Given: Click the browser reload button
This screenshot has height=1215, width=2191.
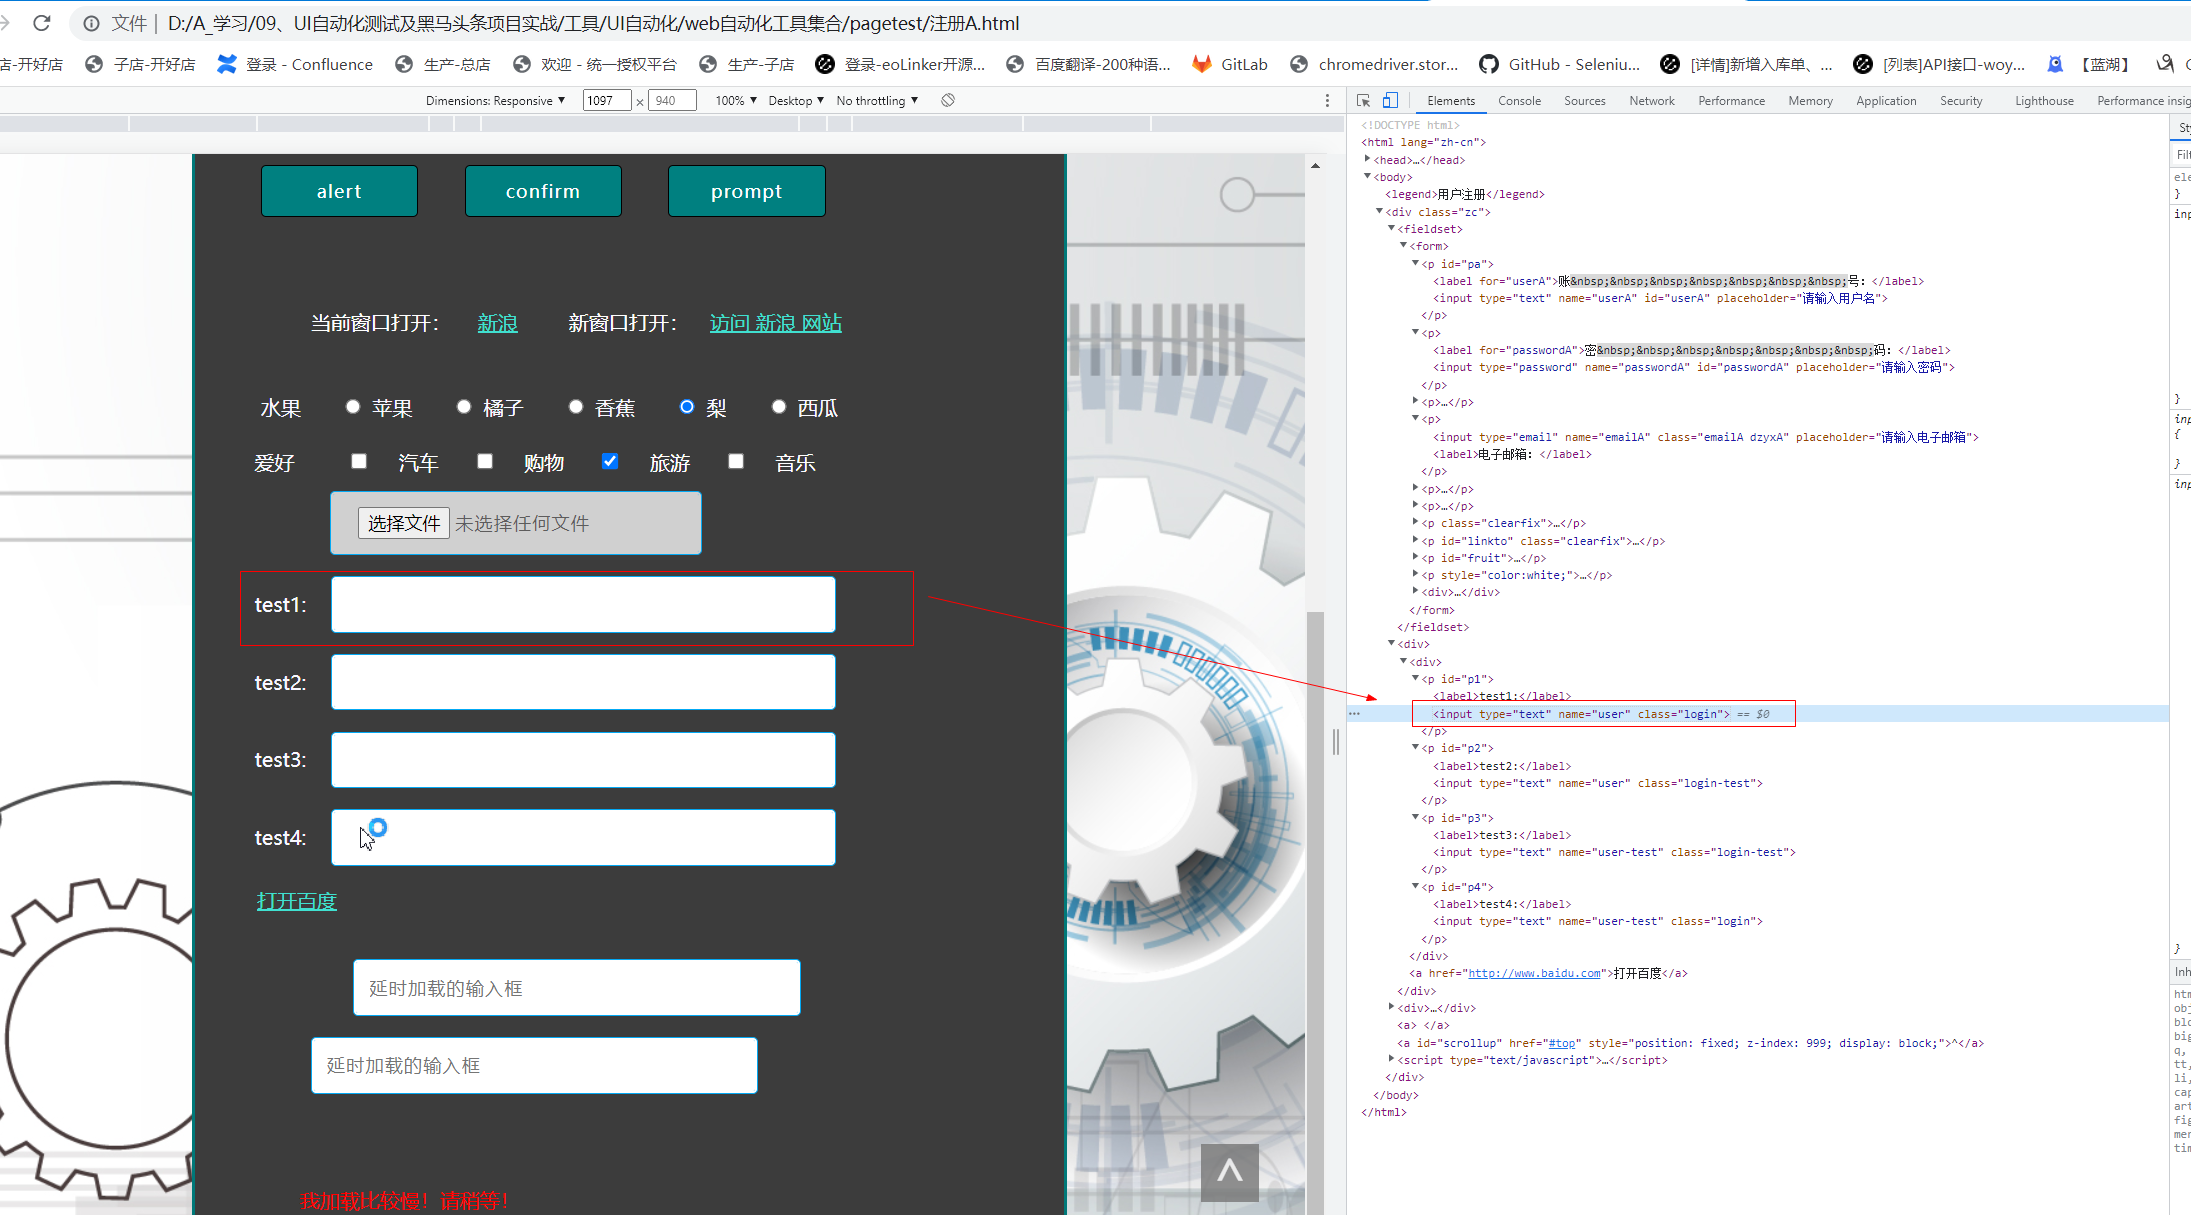Looking at the screenshot, I should click(x=42, y=23).
